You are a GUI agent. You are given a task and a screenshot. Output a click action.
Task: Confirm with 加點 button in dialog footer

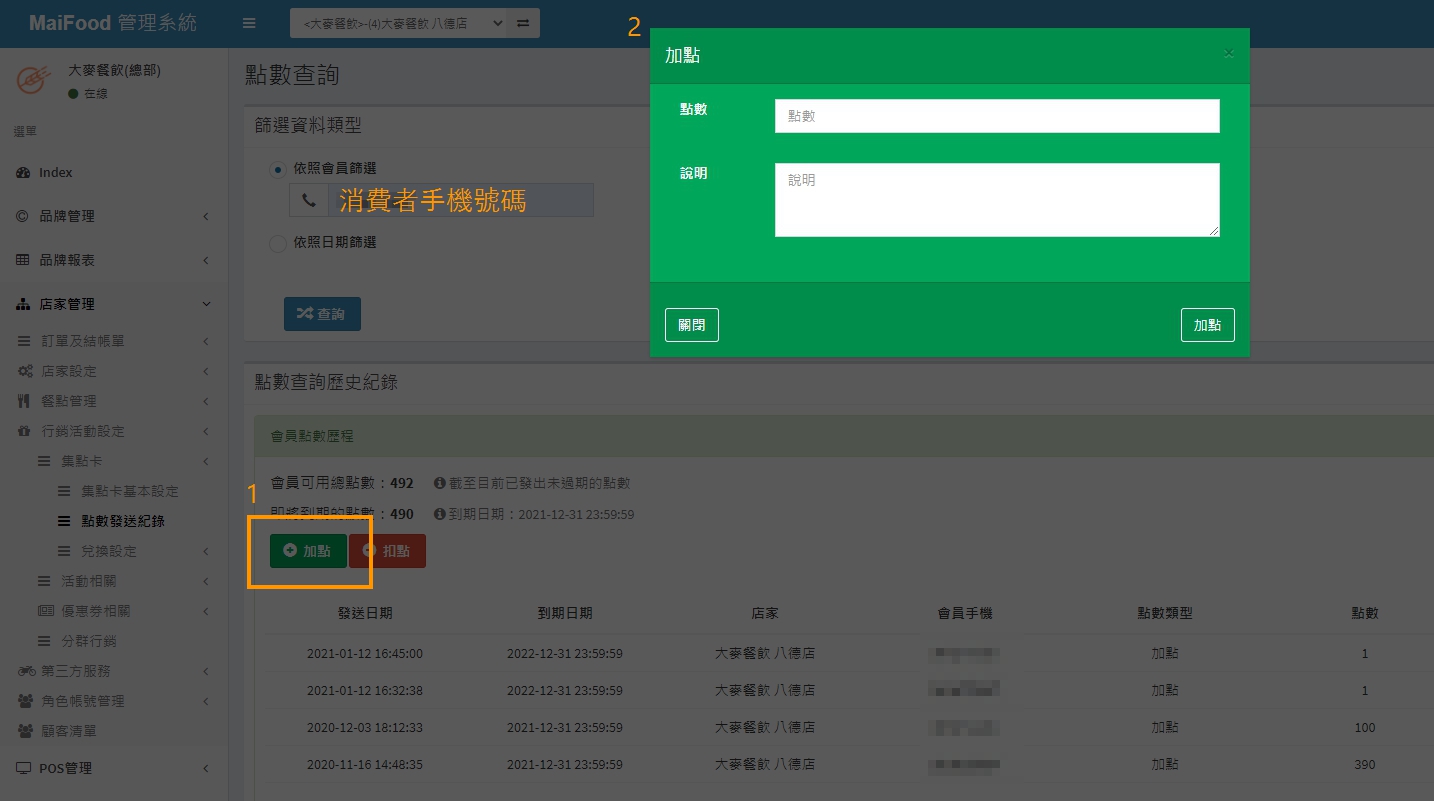click(1207, 325)
